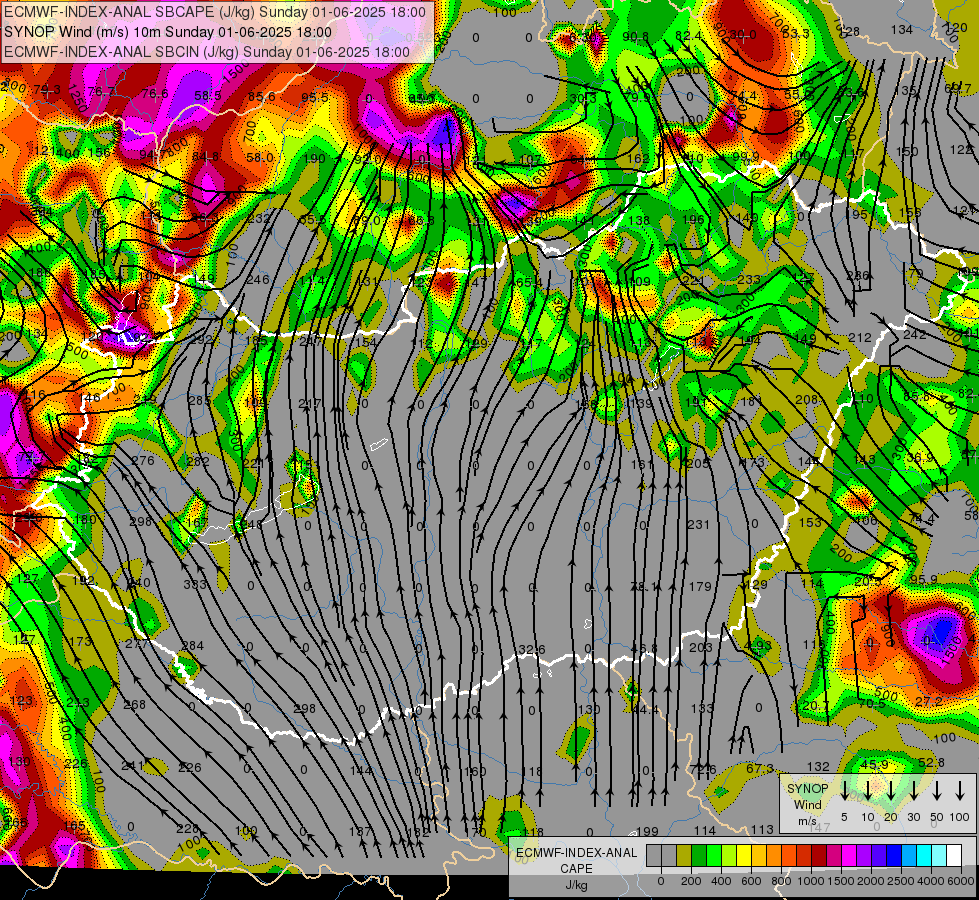Click the 6000 tick label in CAPE legend
979x900 pixels.
(962, 881)
